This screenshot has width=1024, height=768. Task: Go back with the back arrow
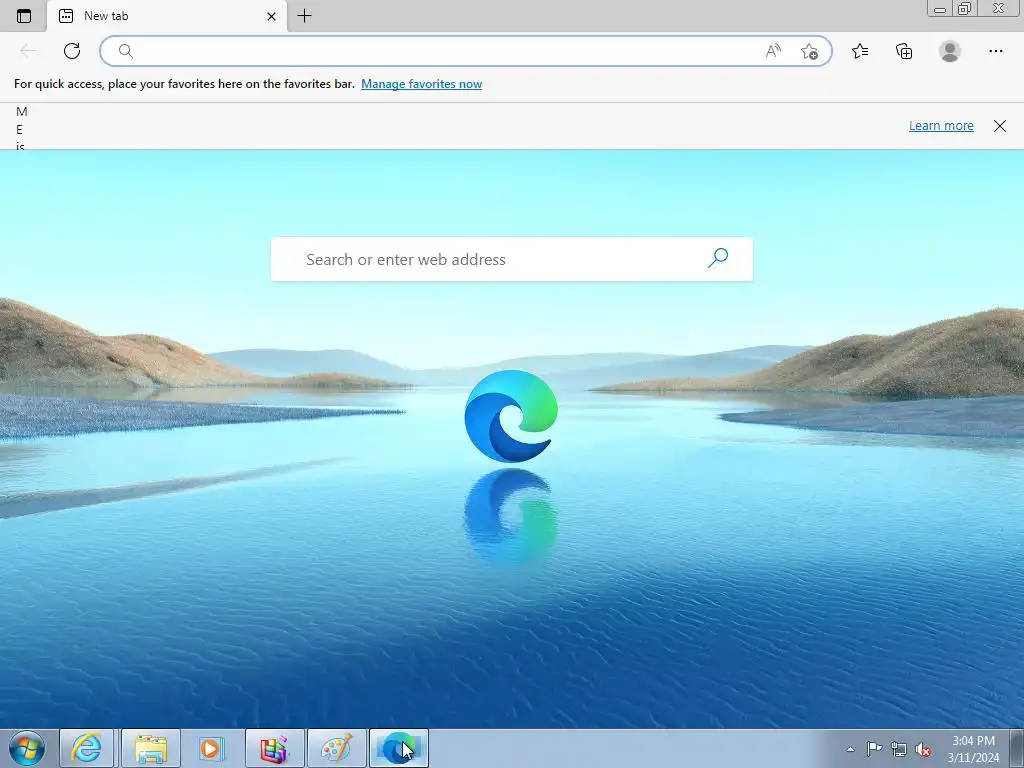[x=28, y=51]
